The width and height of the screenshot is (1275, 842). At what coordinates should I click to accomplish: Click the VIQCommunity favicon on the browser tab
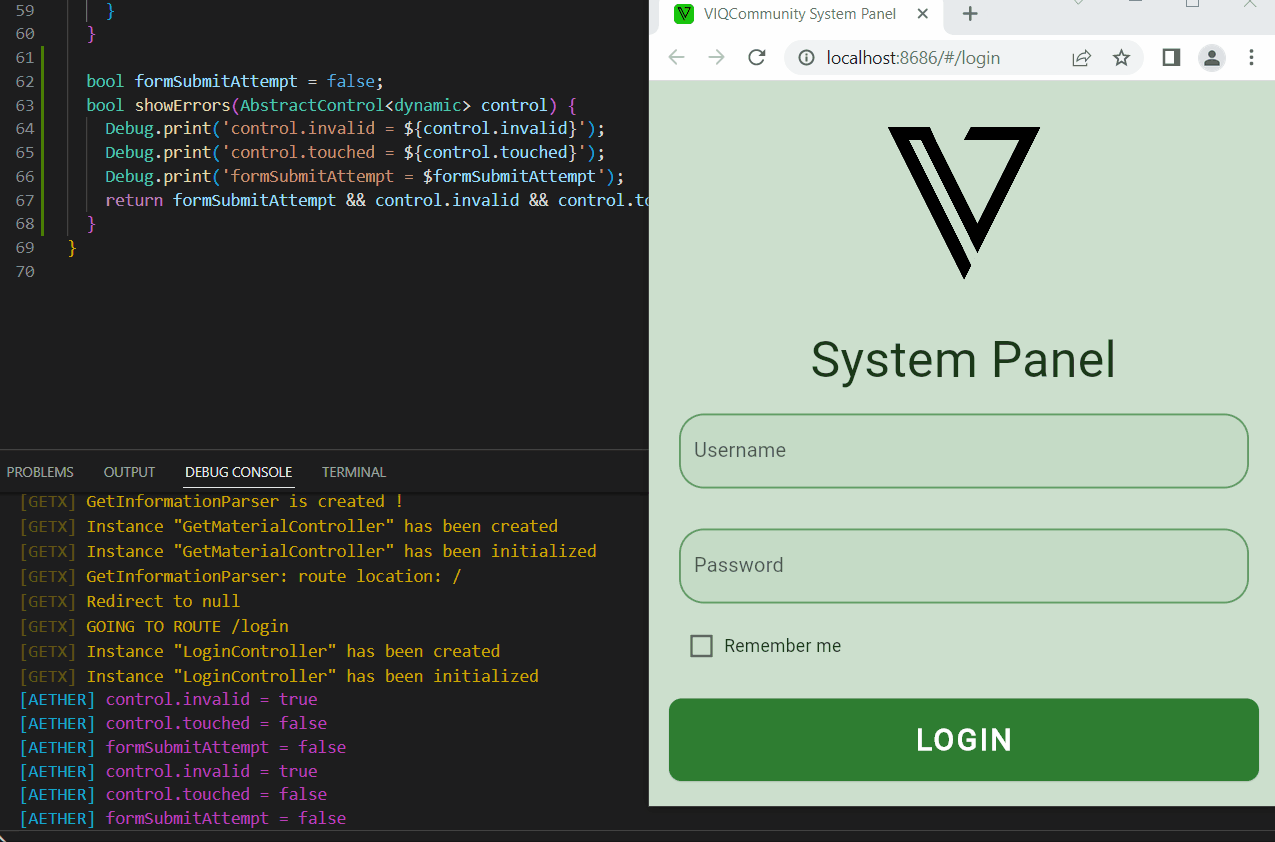tap(684, 14)
